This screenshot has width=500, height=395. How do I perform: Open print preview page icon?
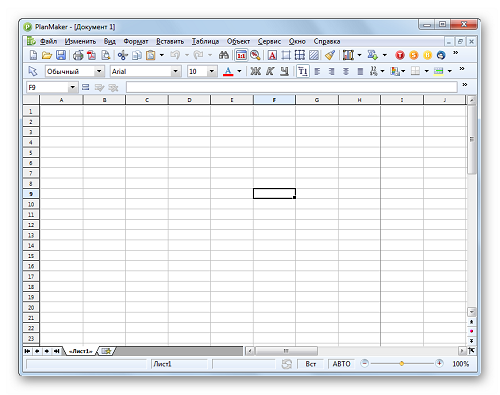tap(105, 55)
